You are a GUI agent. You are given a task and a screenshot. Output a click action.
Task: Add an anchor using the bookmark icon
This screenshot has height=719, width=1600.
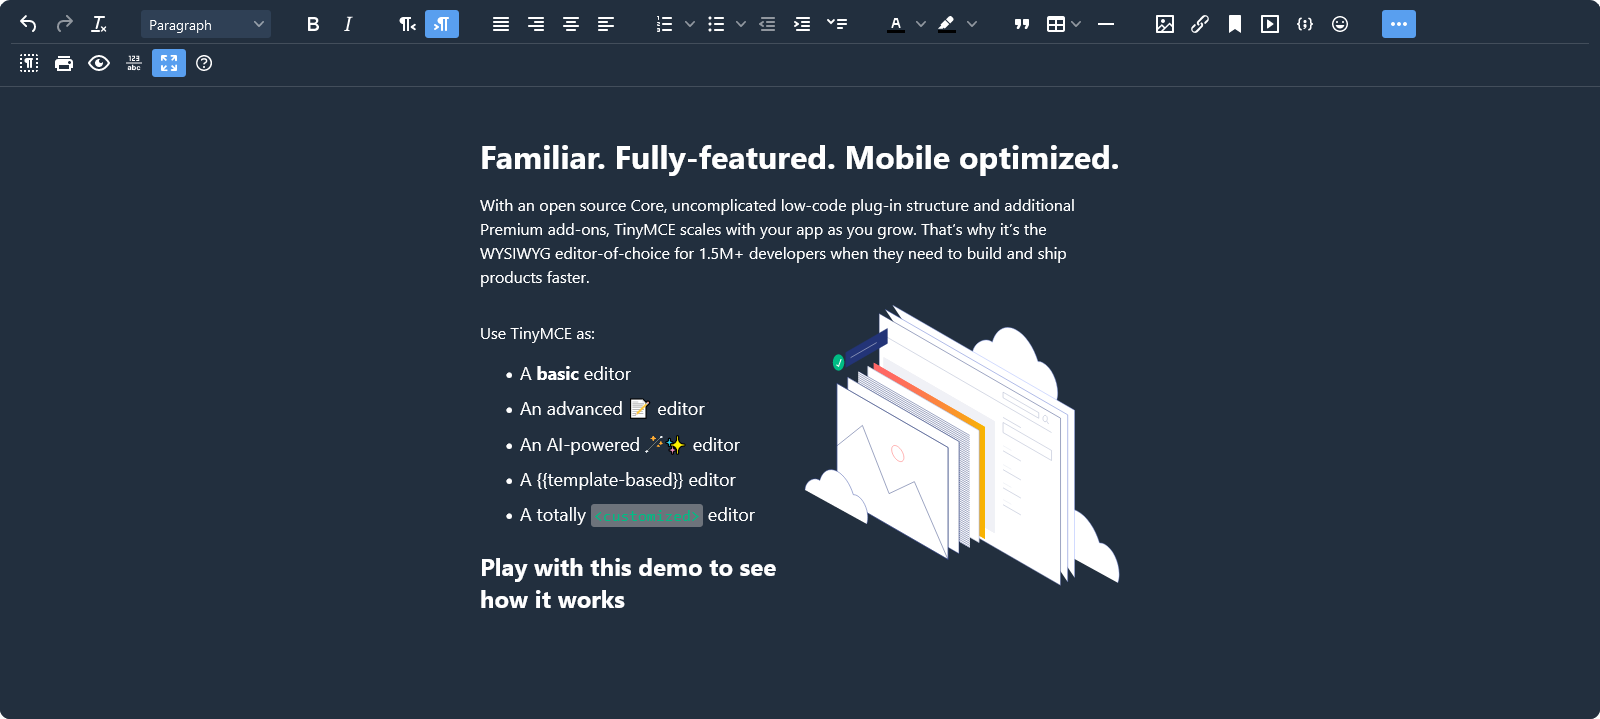click(x=1235, y=24)
